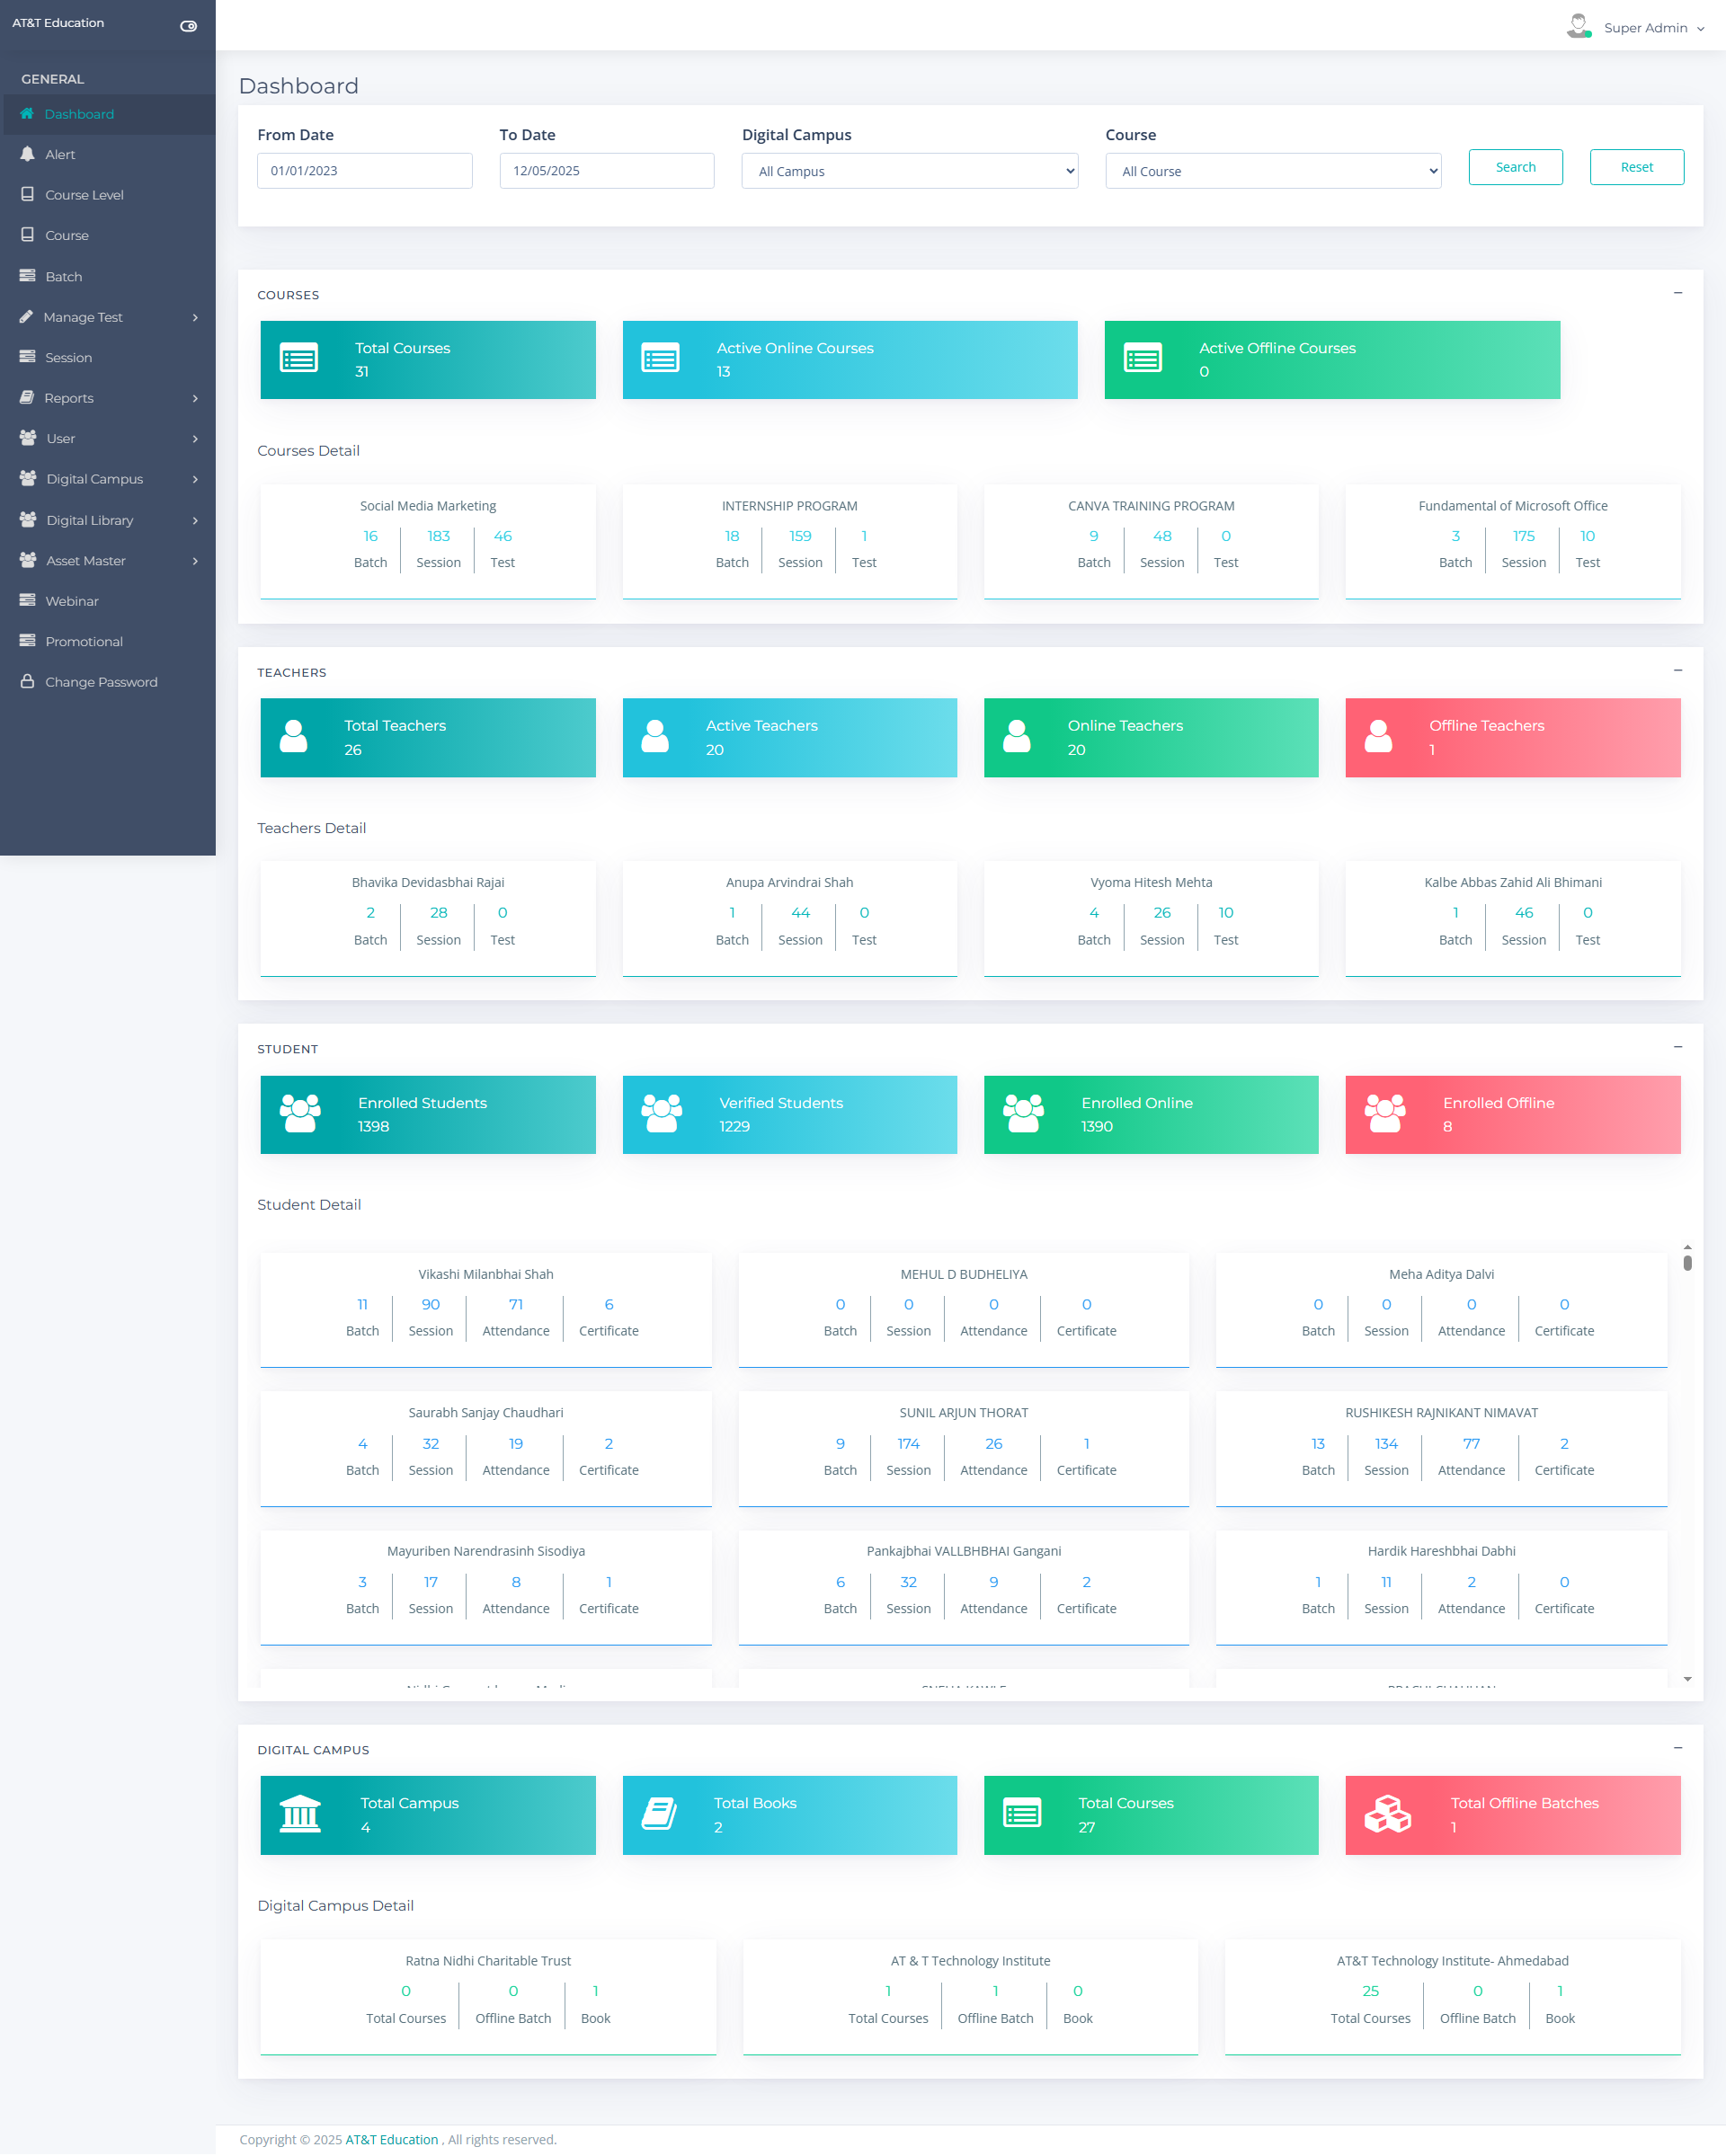This screenshot has width=1726, height=2156.
Task: Click the Dashboard home icon
Action: (27, 114)
